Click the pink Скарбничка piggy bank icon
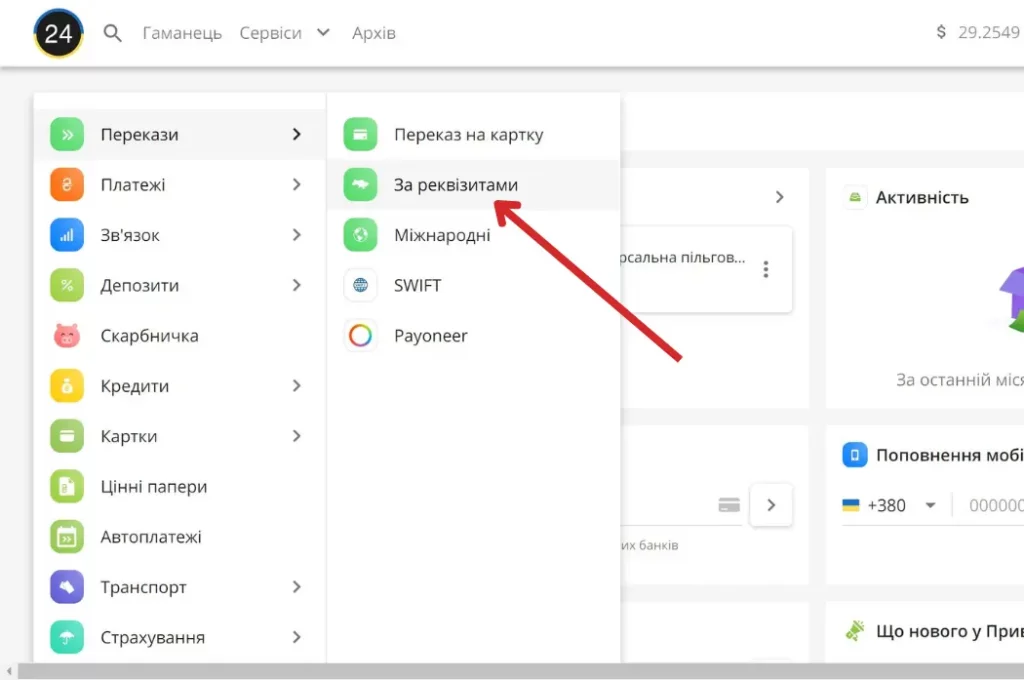 67,336
